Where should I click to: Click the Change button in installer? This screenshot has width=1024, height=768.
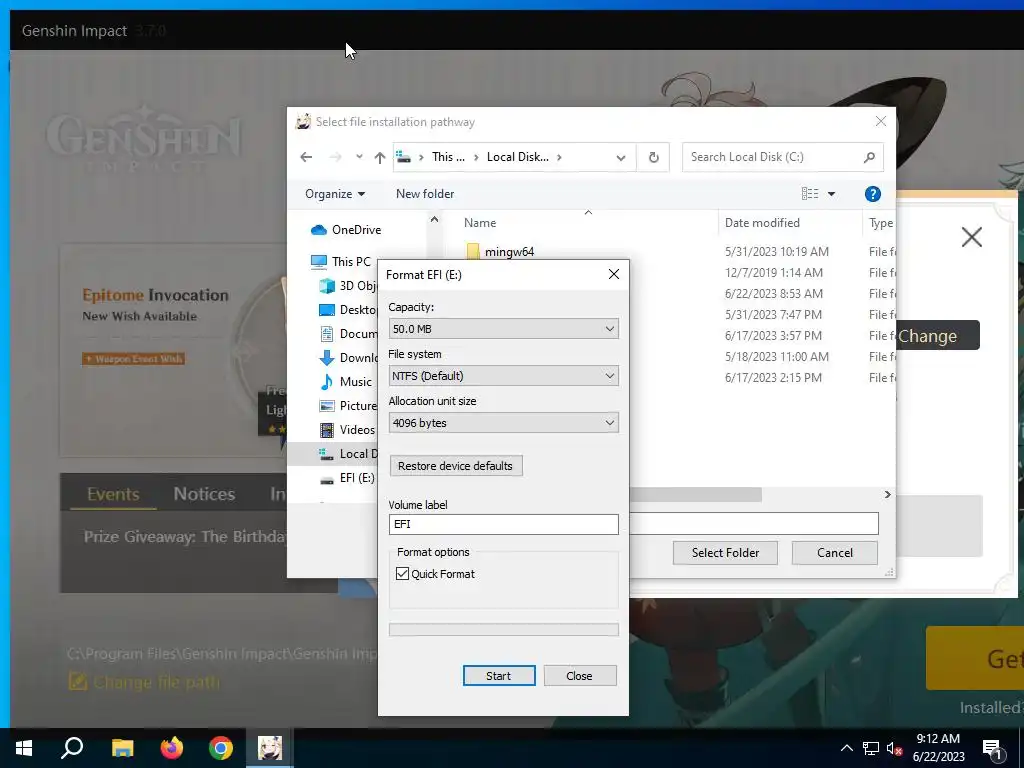938,336
